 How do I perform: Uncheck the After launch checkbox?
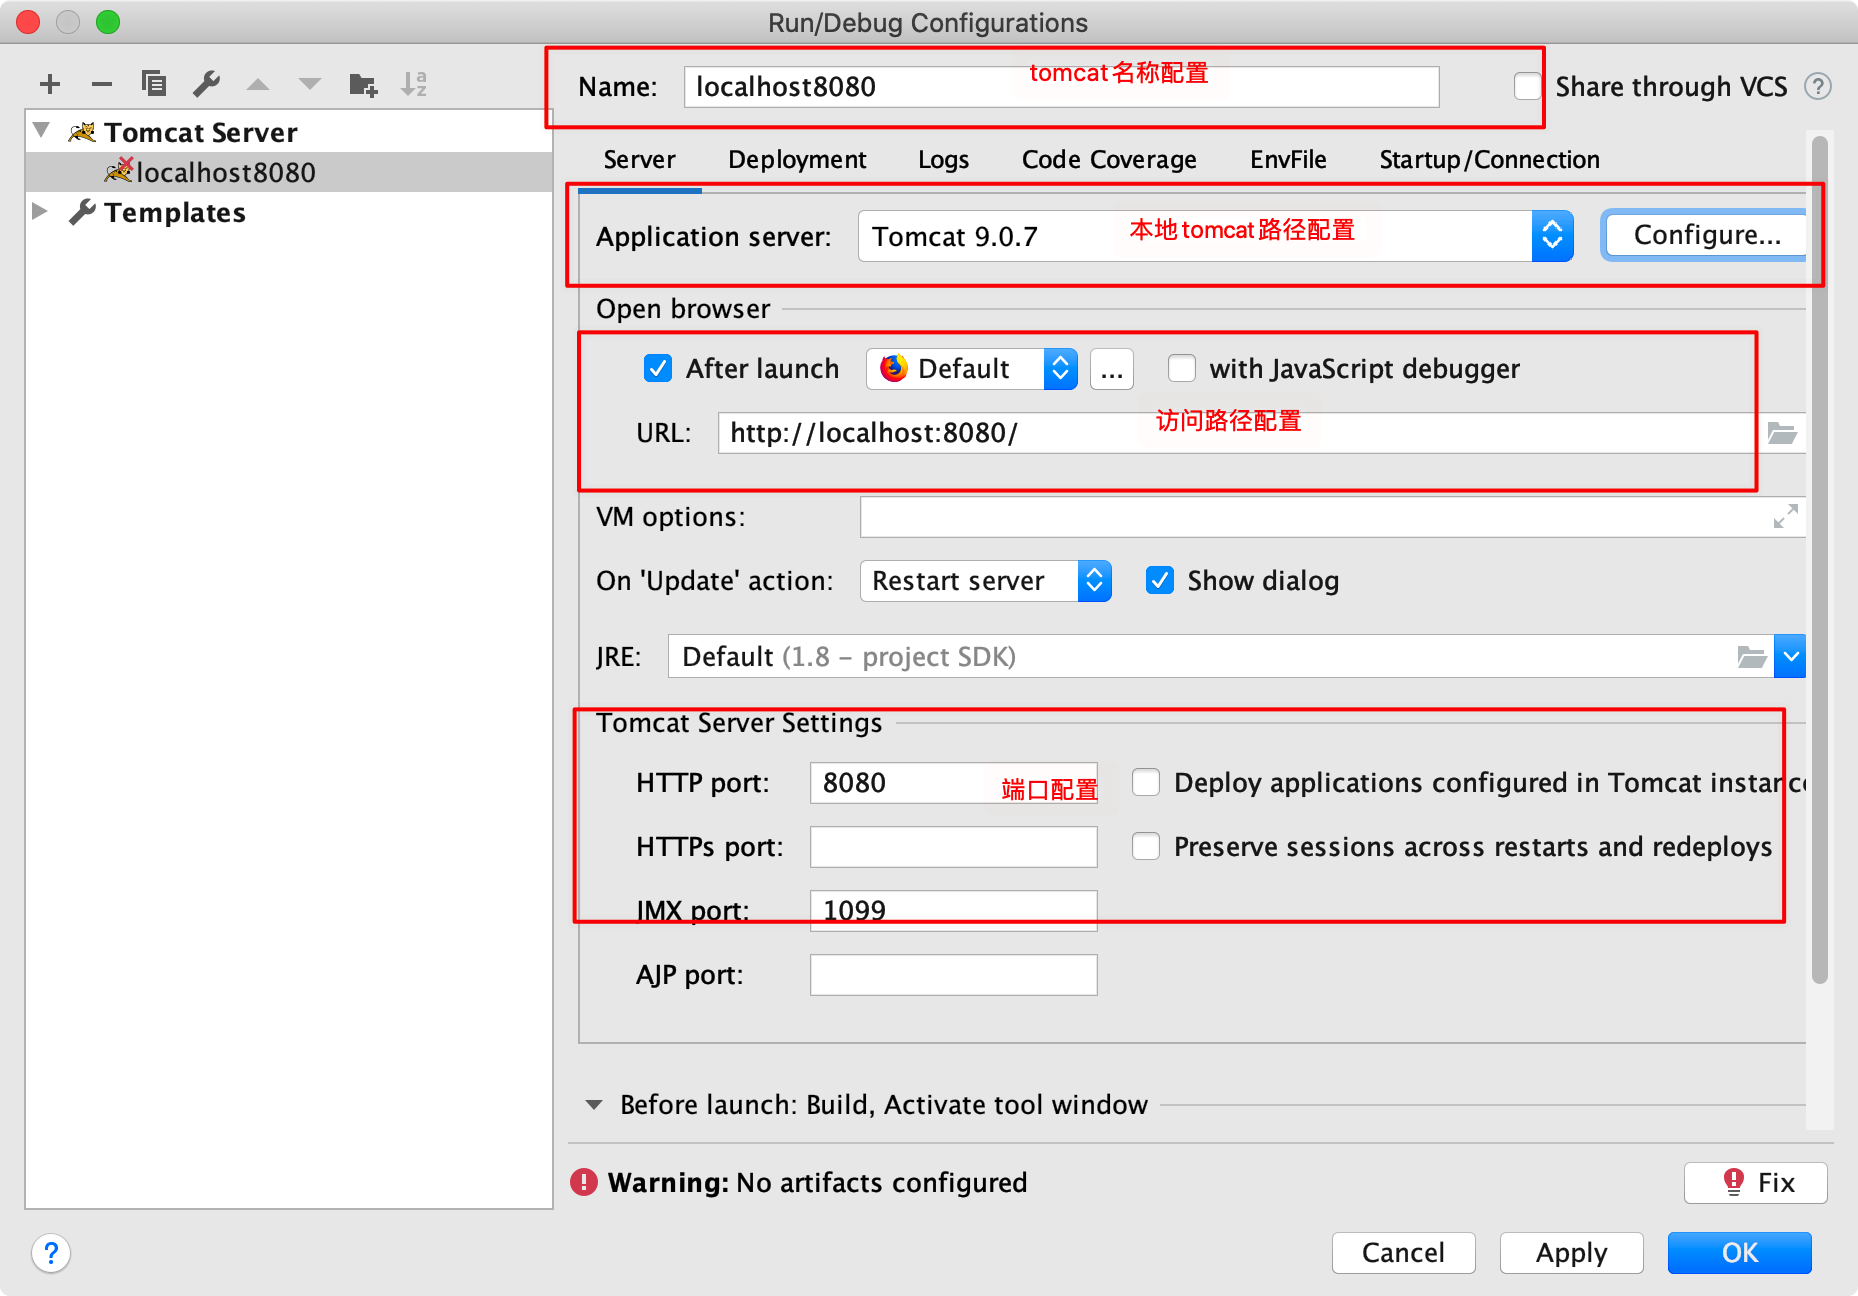tap(658, 369)
